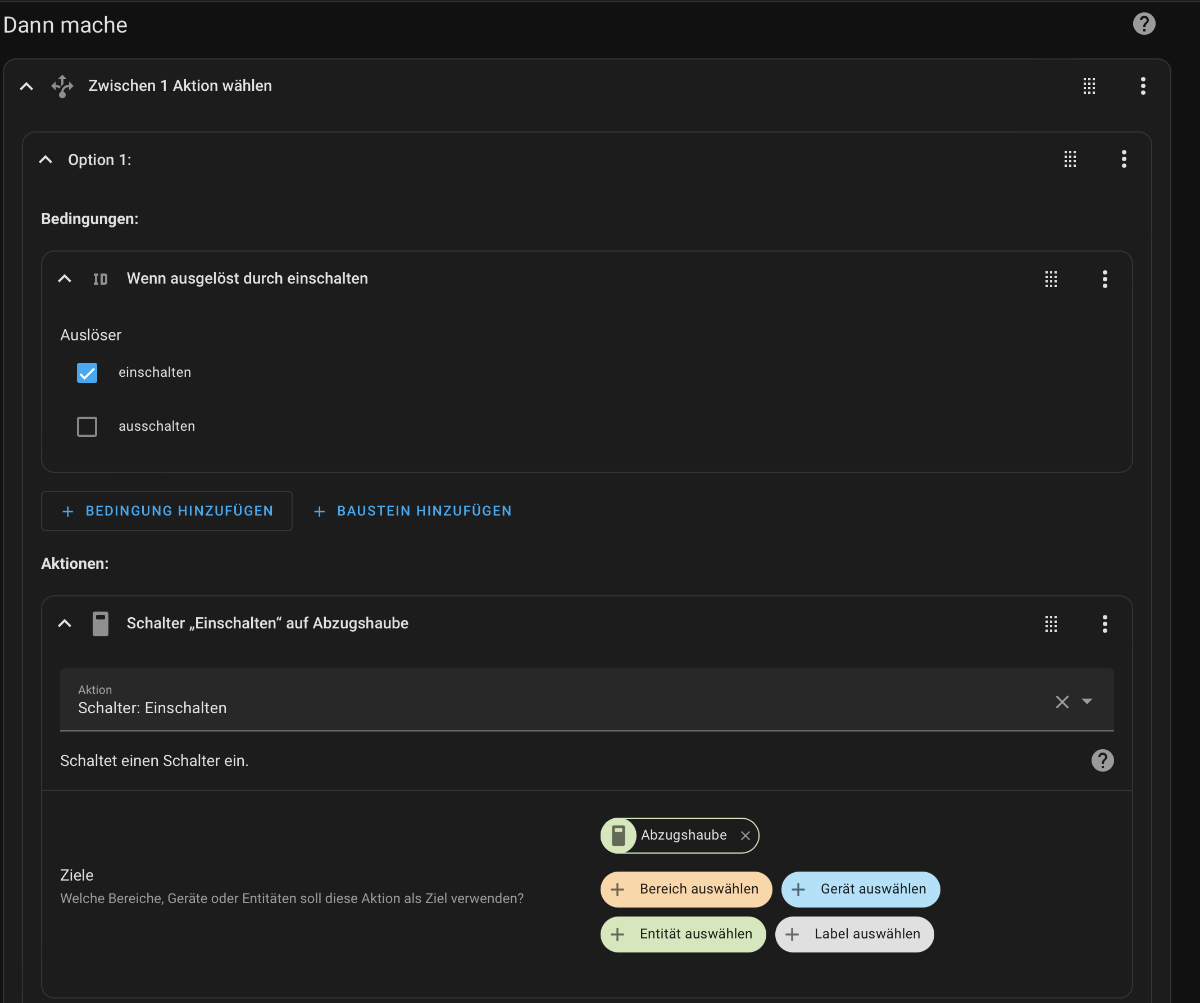1200x1003 pixels.
Task: Enable the 'ausschalten' trigger checkbox
Action: pyautogui.click(x=87, y=426)
